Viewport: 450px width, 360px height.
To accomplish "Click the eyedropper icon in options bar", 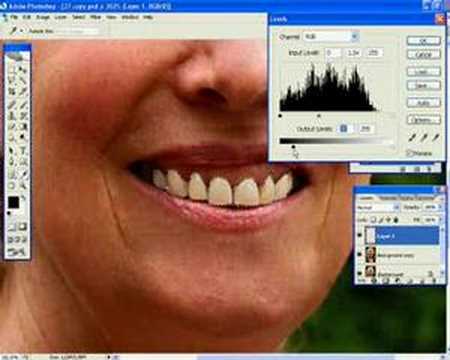I will pyautogui.click(x=13, y=31).
